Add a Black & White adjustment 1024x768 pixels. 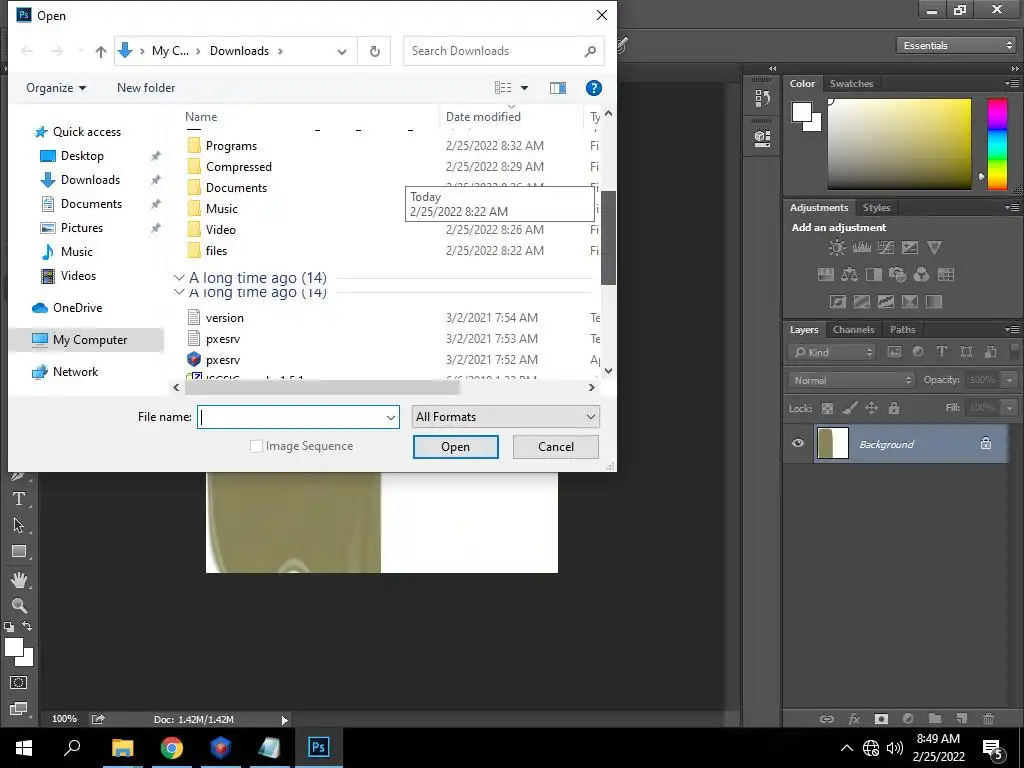tap(874, 274)
